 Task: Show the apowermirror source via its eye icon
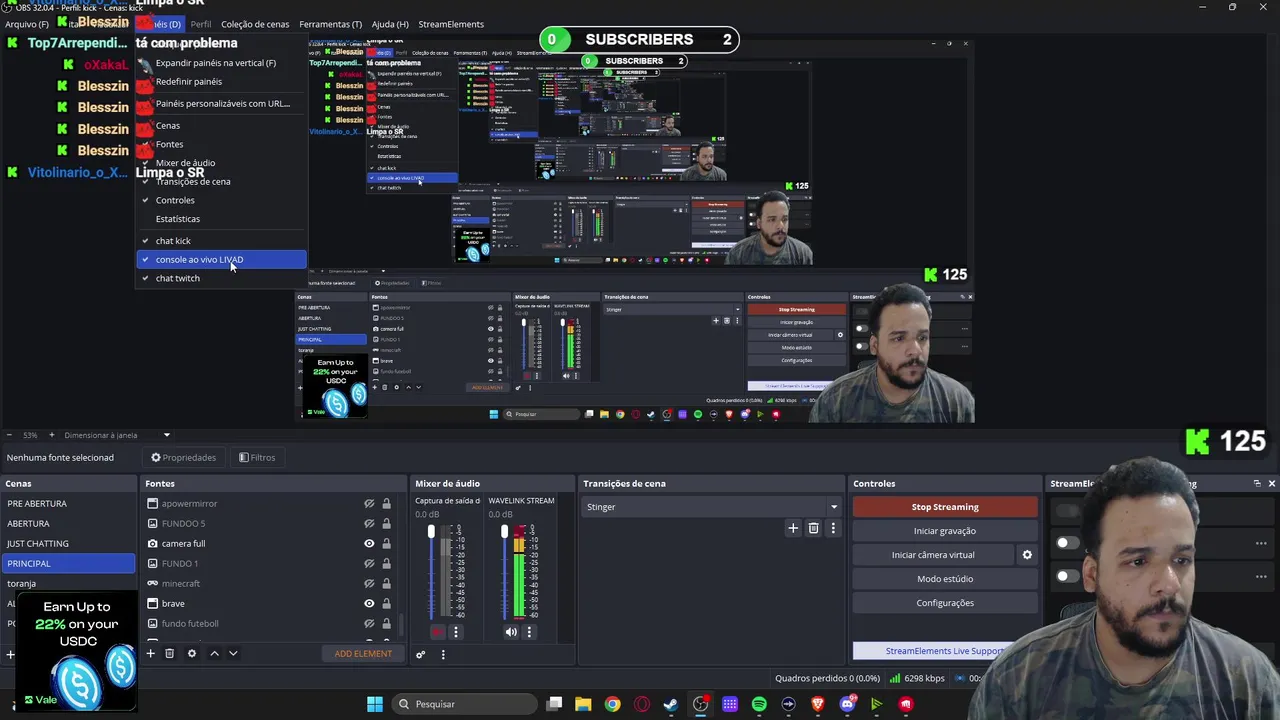click(369, 504)
